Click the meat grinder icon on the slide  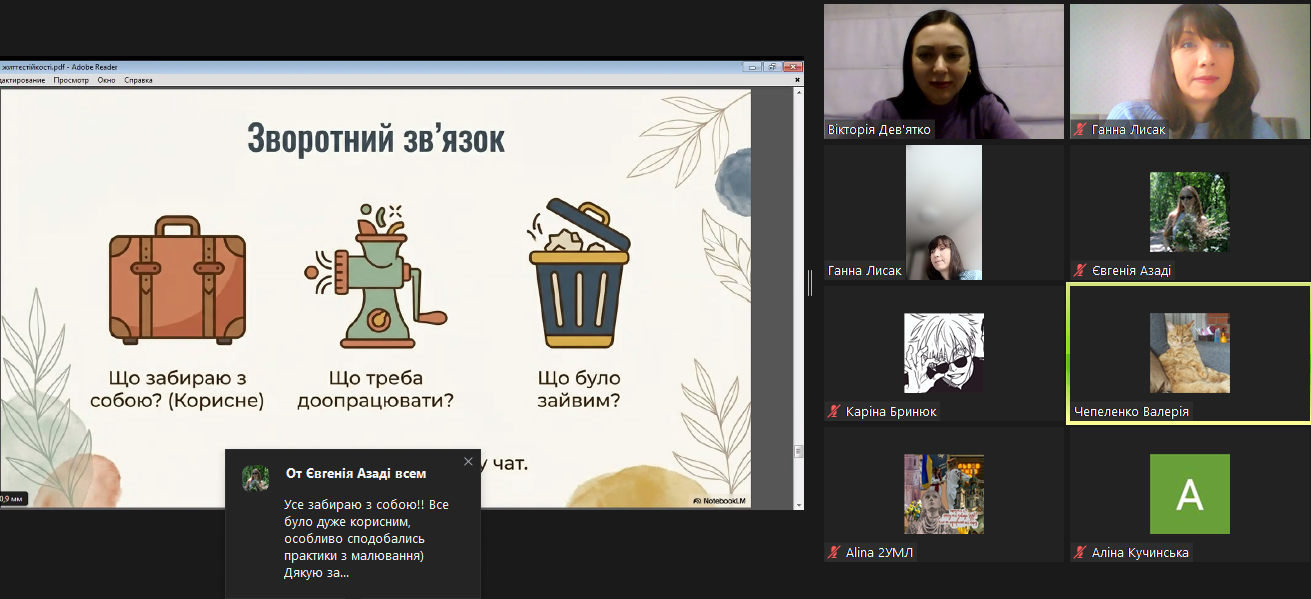click(x=373, y=275)
